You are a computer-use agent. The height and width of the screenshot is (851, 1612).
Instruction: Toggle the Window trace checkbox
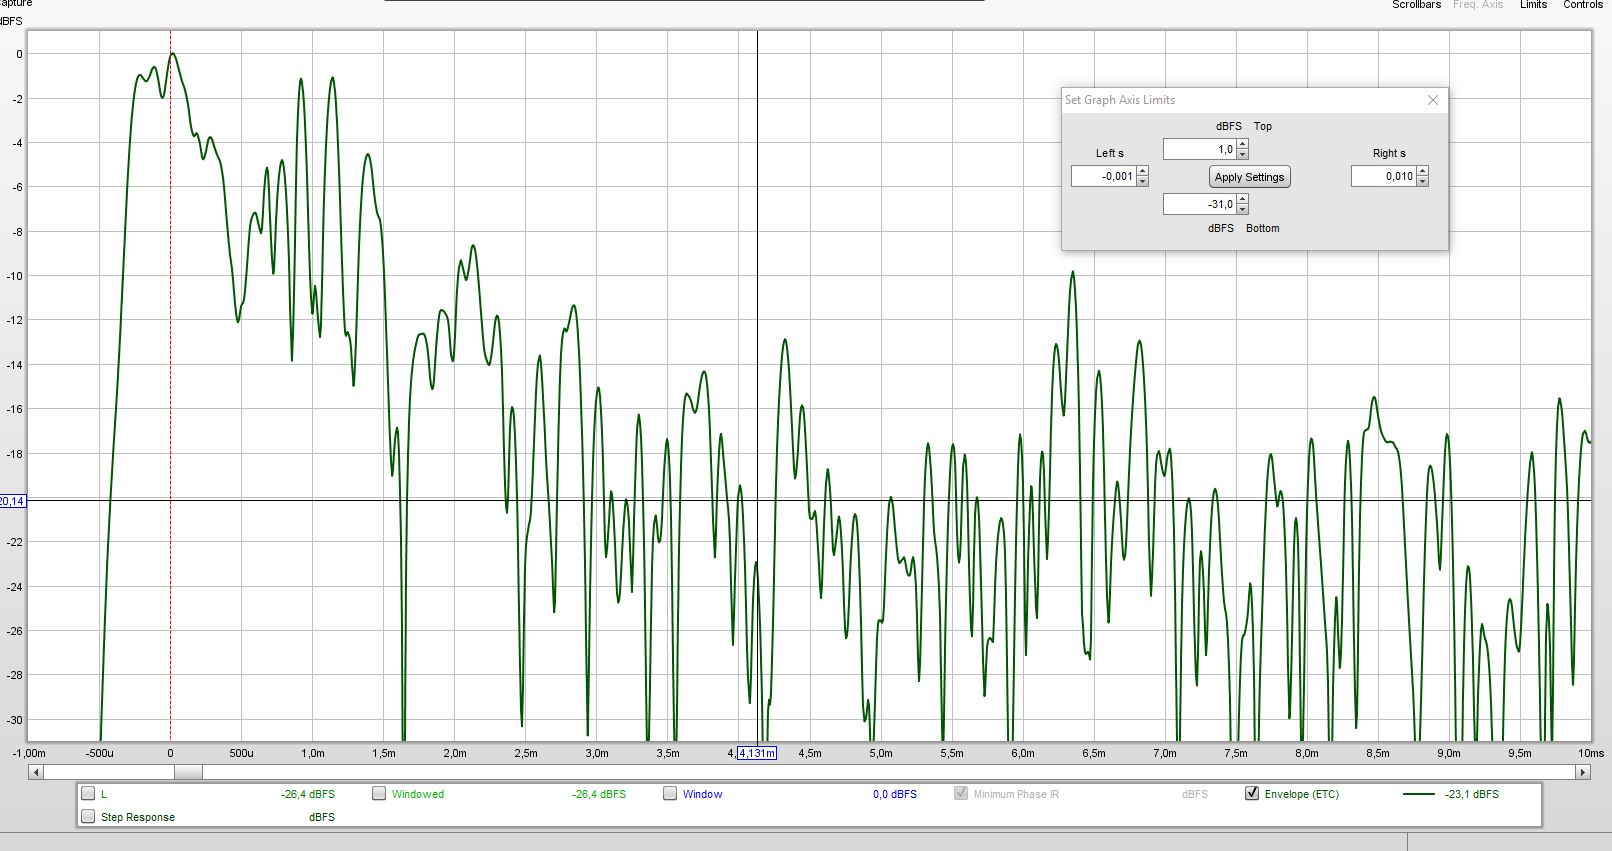click(x=670, y=794)
